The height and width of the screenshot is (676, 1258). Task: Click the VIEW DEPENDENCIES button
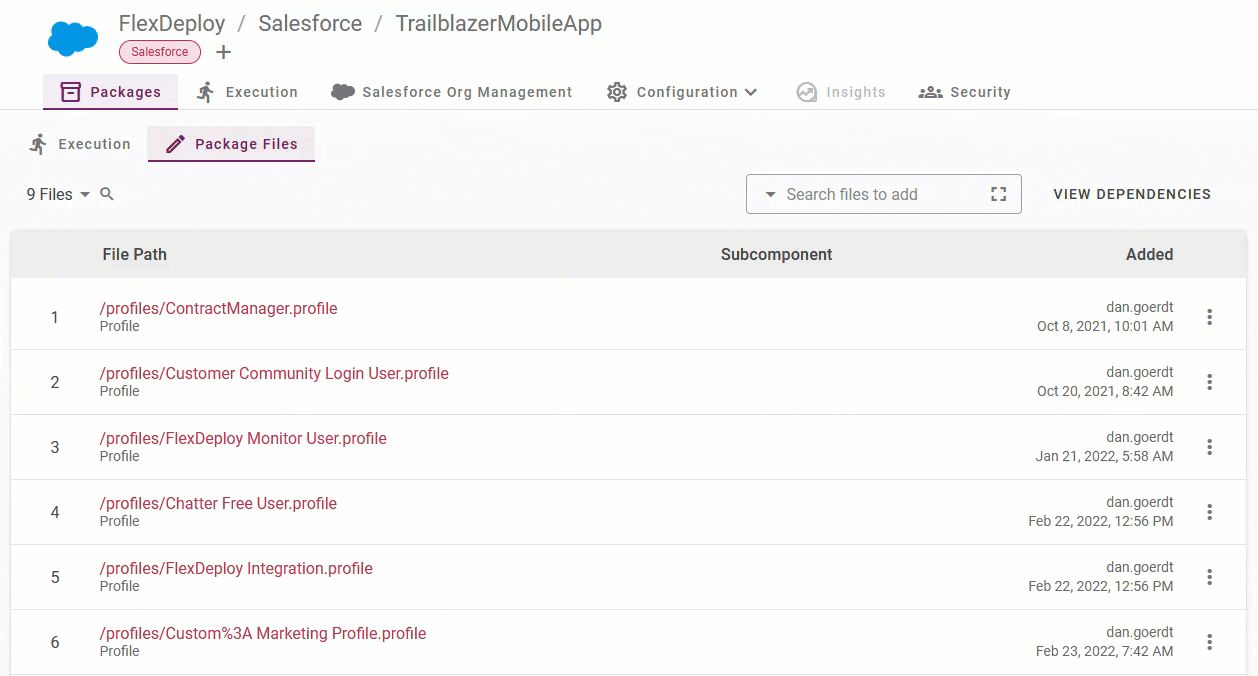[x=1132, y=194]
